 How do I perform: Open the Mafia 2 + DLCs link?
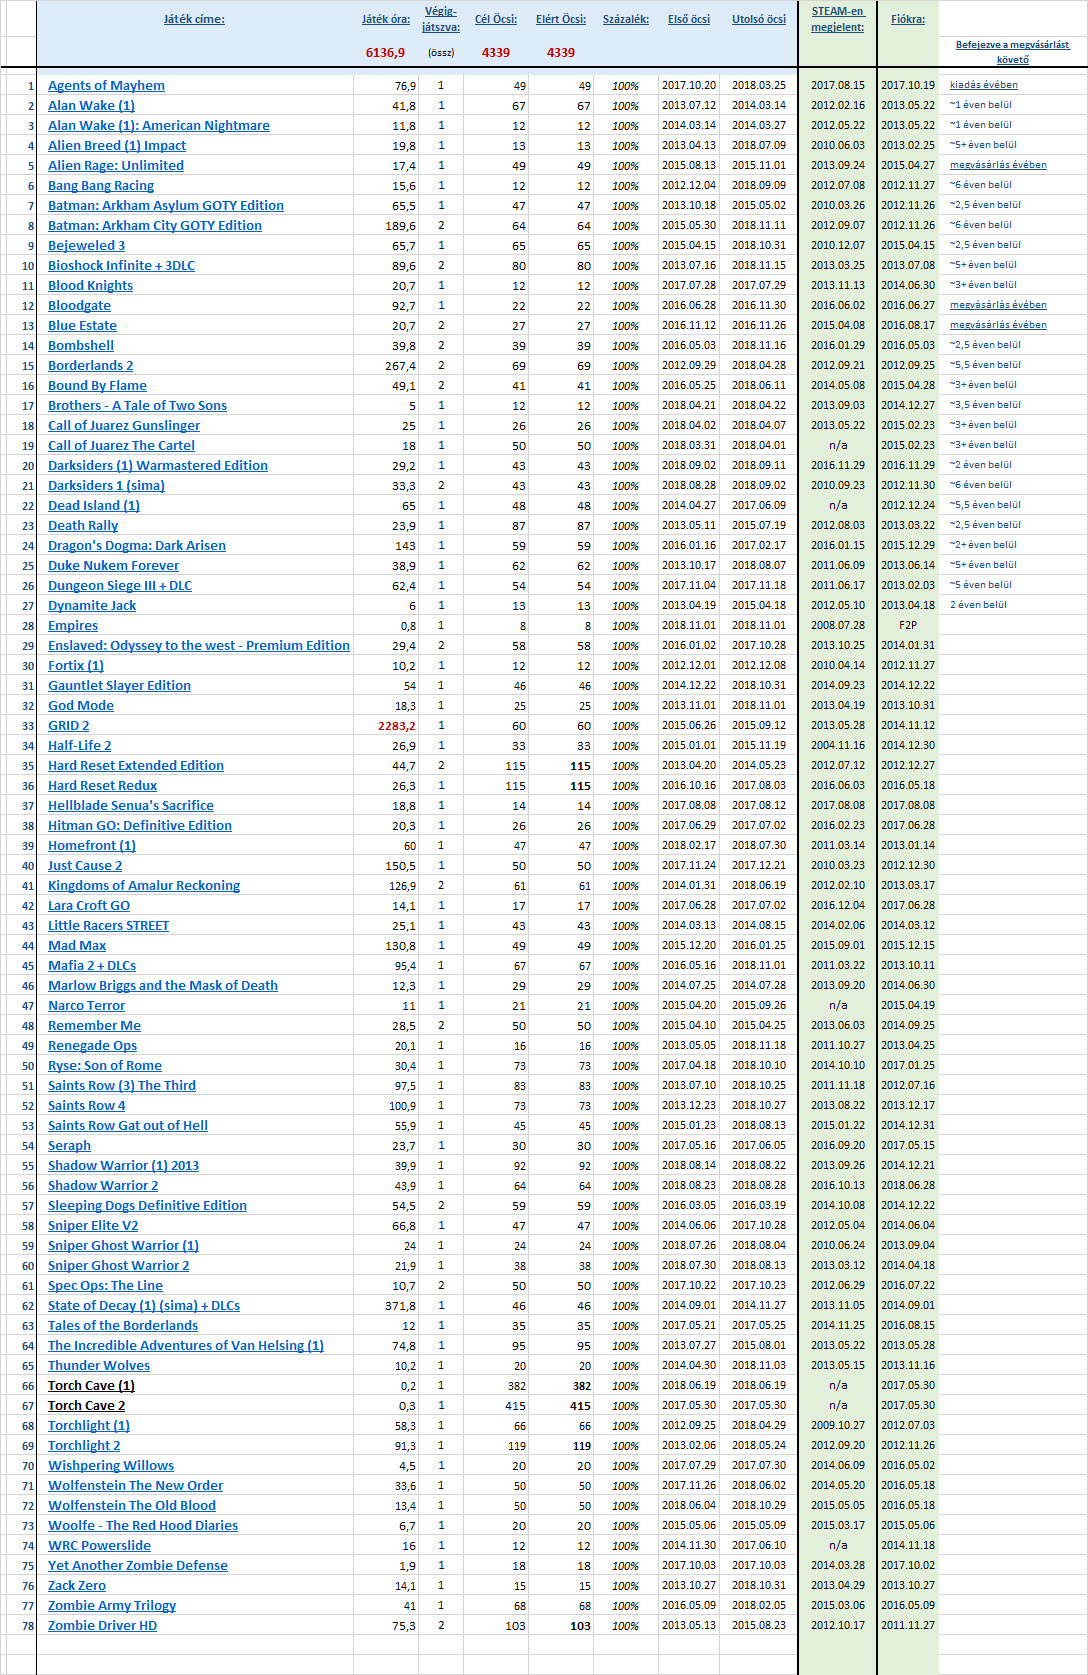[x=92, y=966]
